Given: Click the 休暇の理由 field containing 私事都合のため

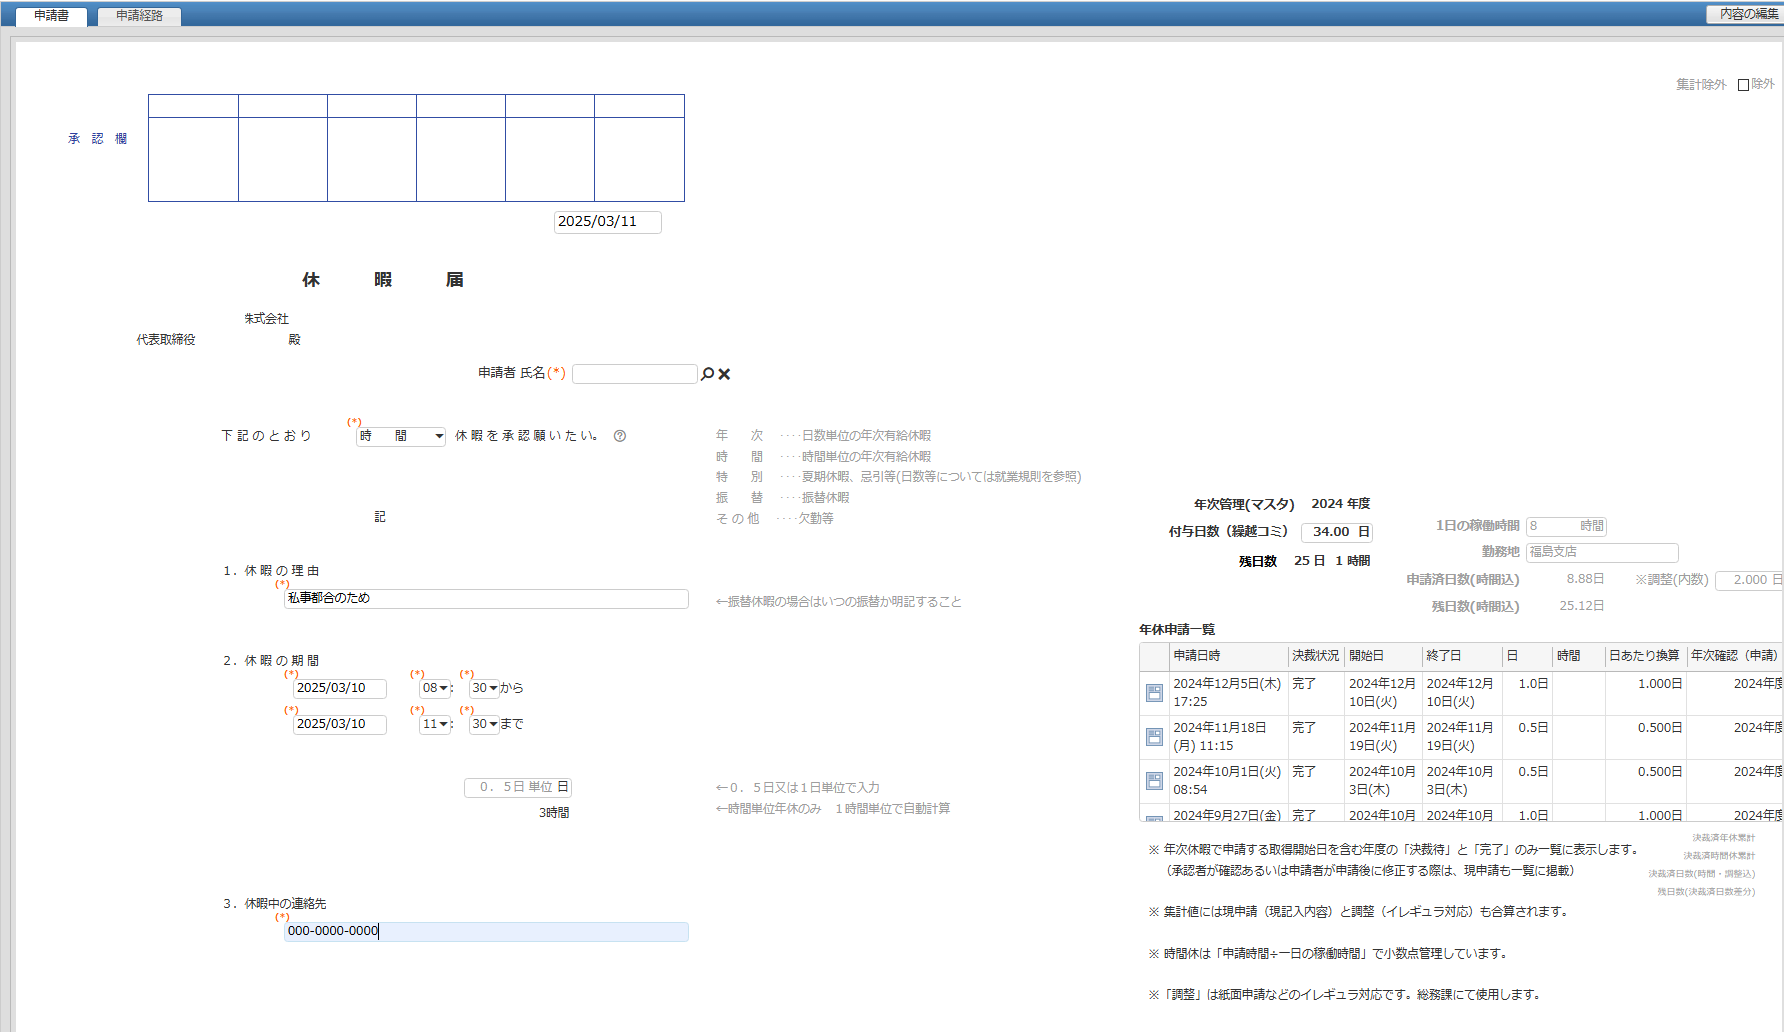Looking at the screenshot, I should pyautogui.click(x=486, y=599).
